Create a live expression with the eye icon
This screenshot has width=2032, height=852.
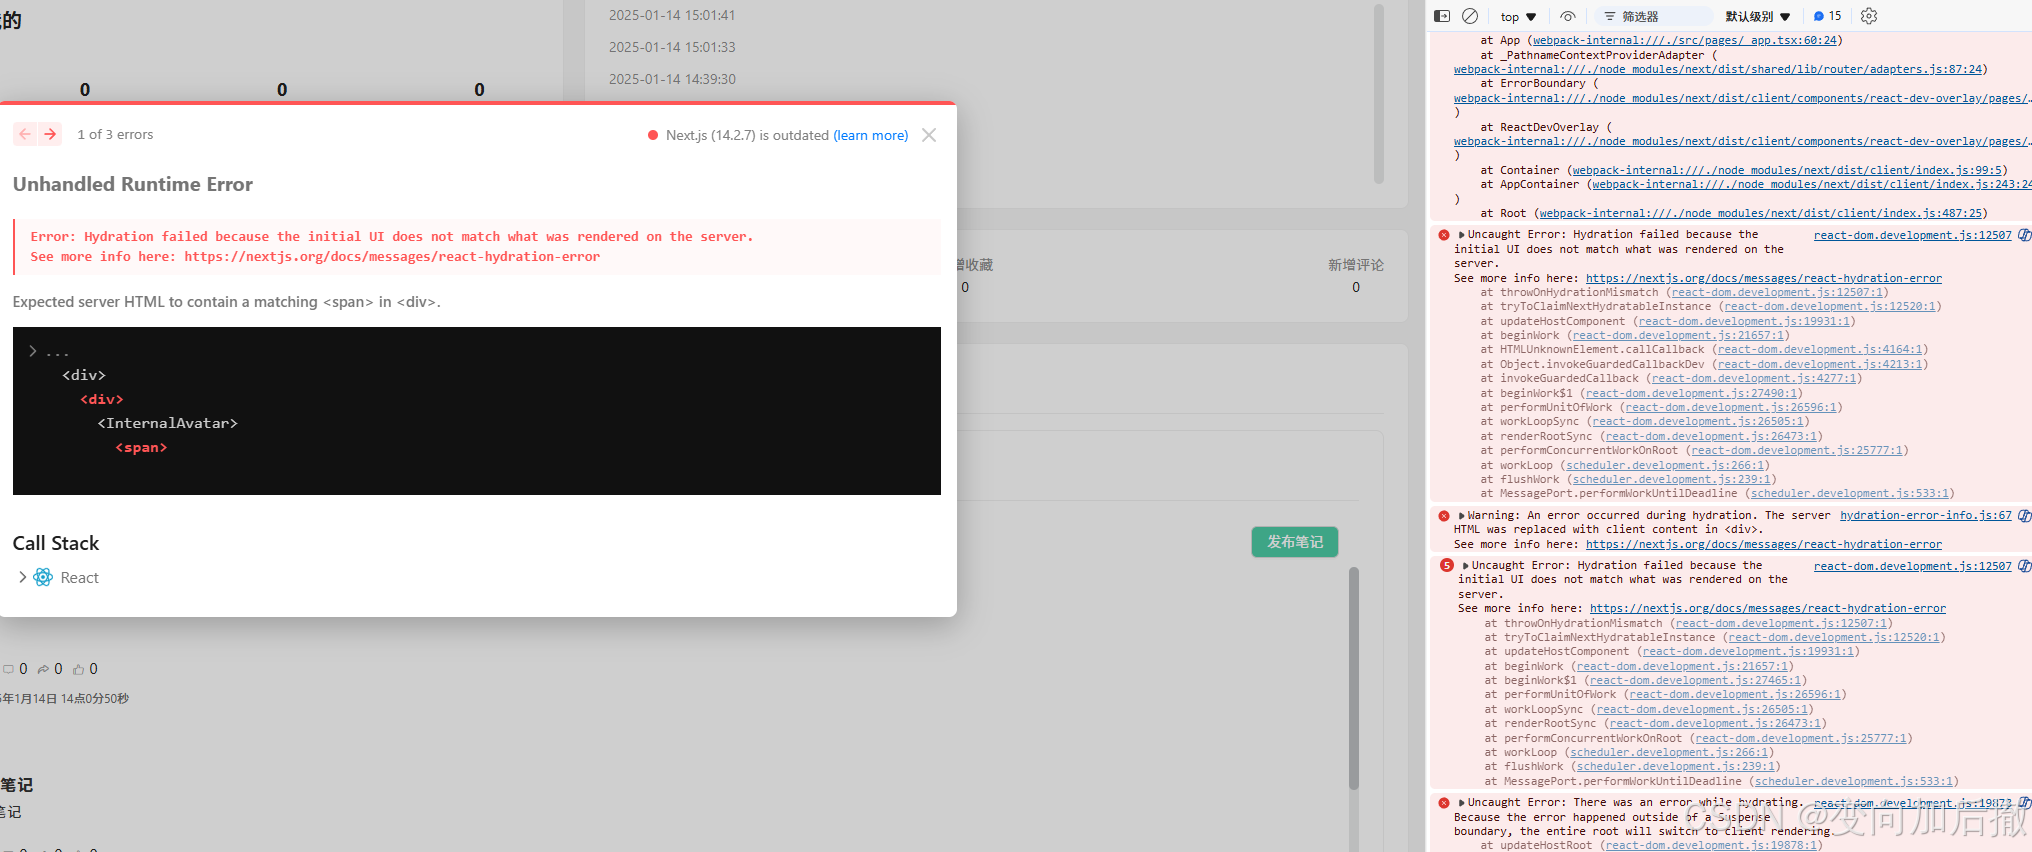[1568, 16]
